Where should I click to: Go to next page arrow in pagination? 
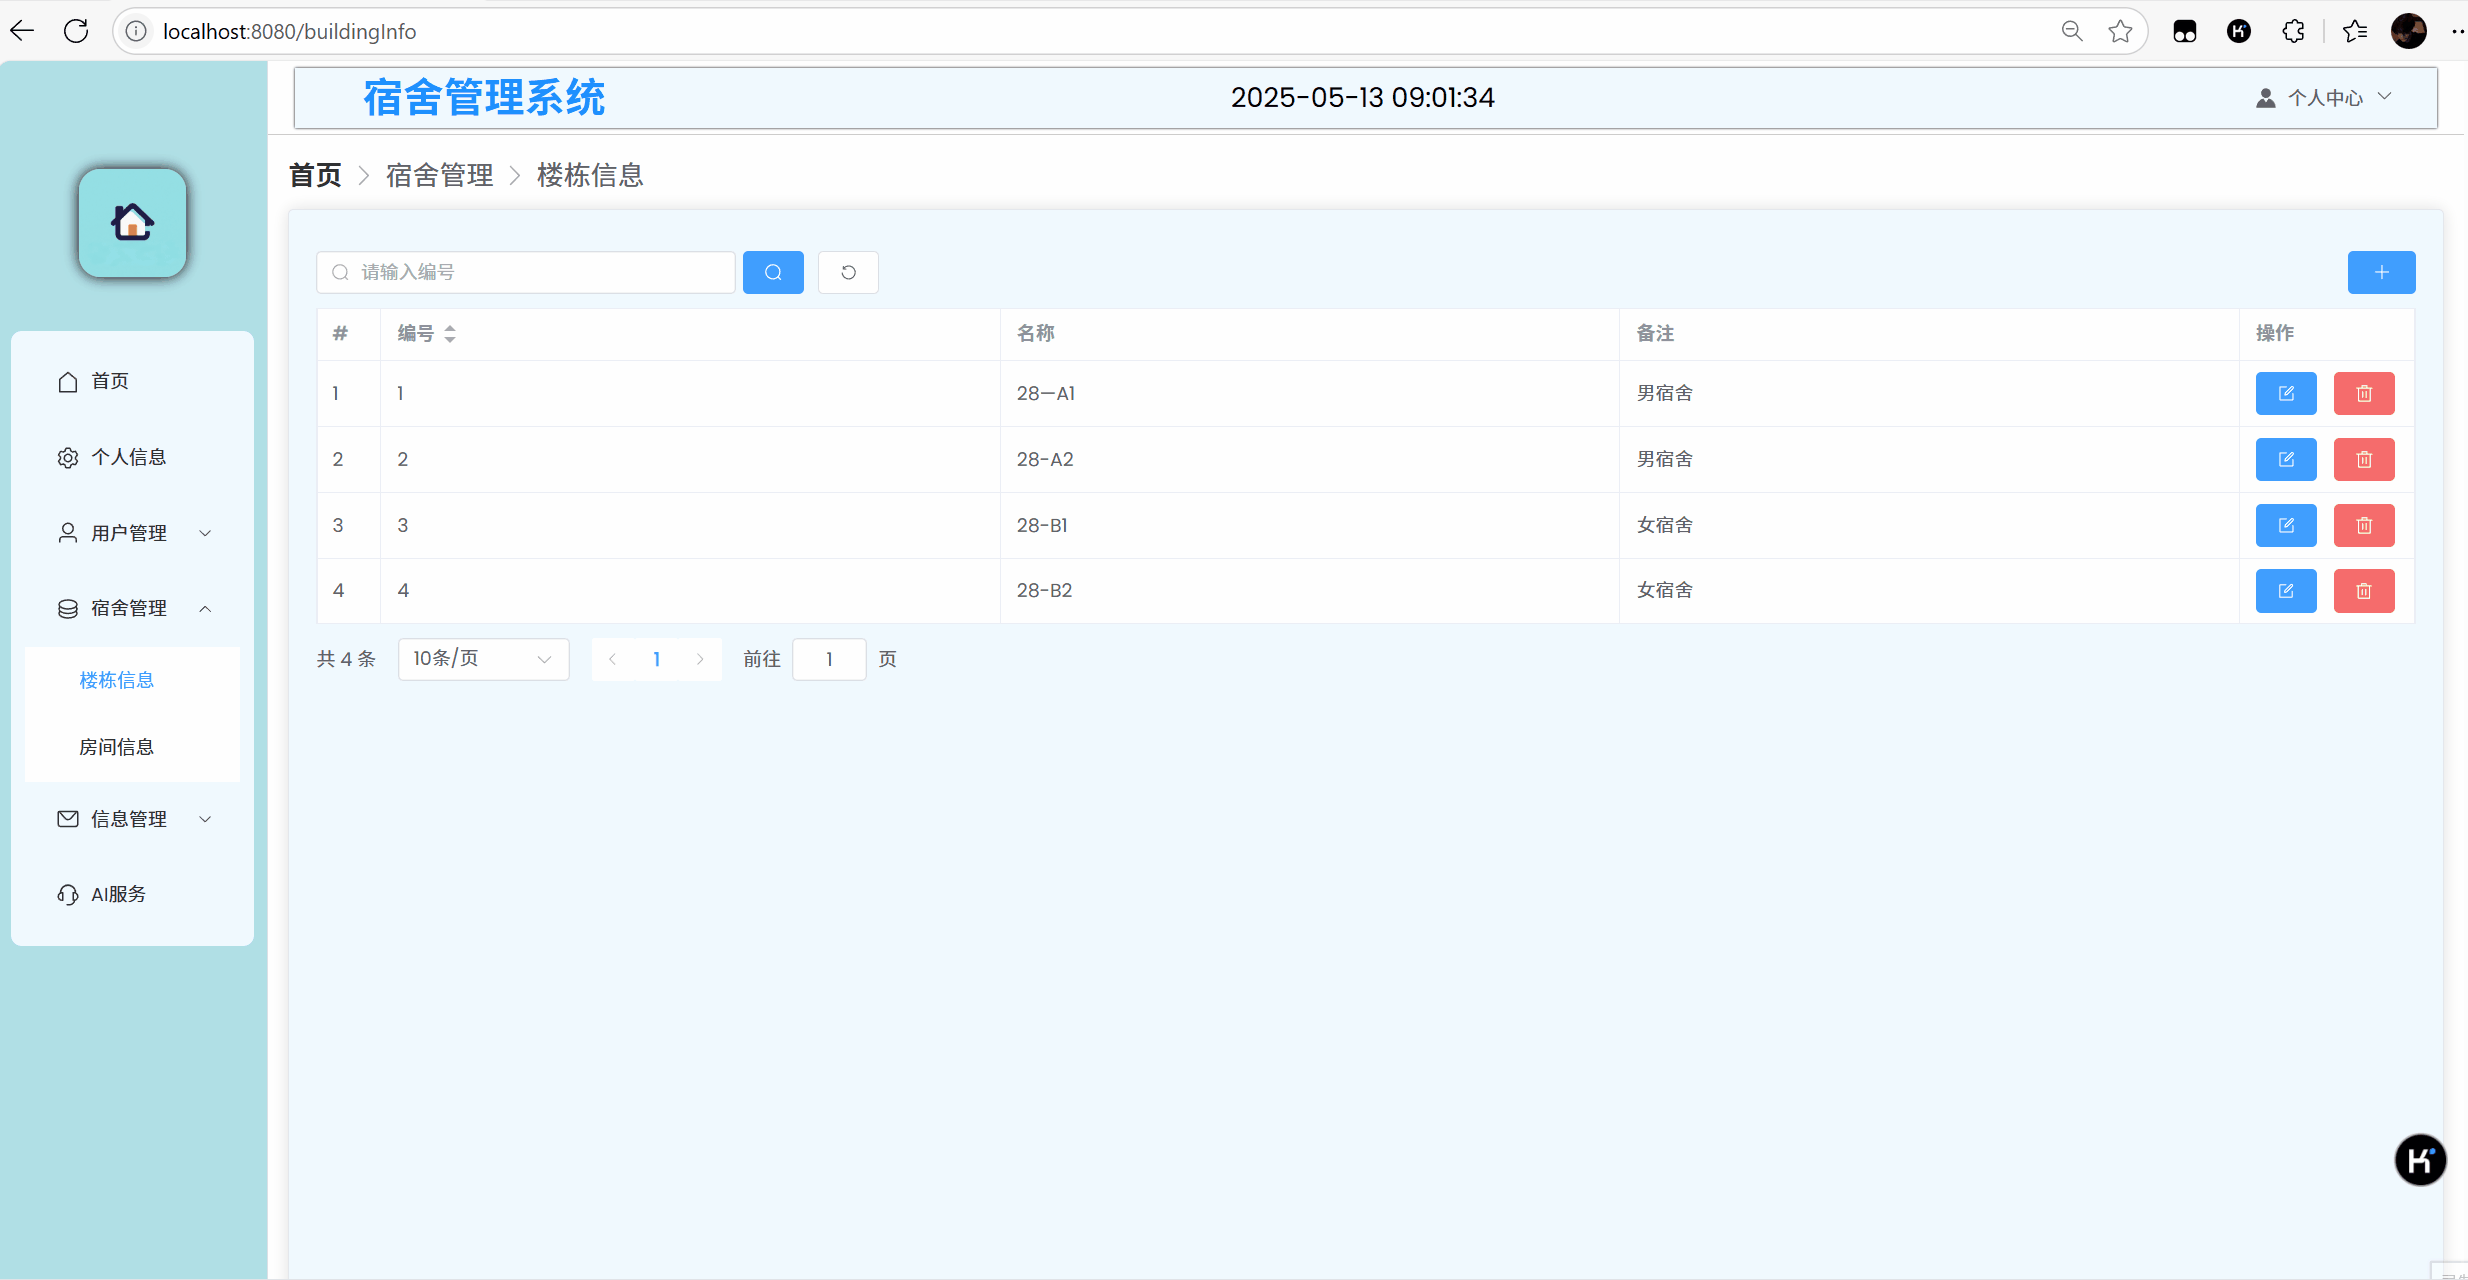click(x=700, y=659)
